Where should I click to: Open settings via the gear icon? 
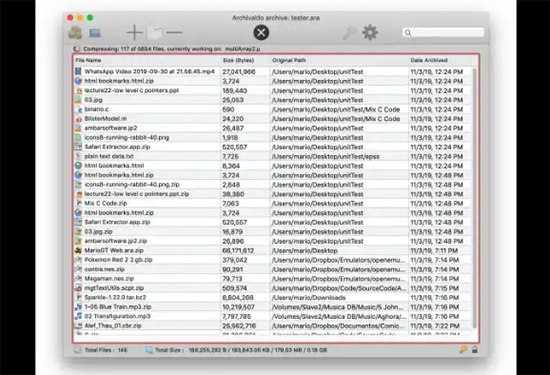pyautogui.click(x=370, y=32)
